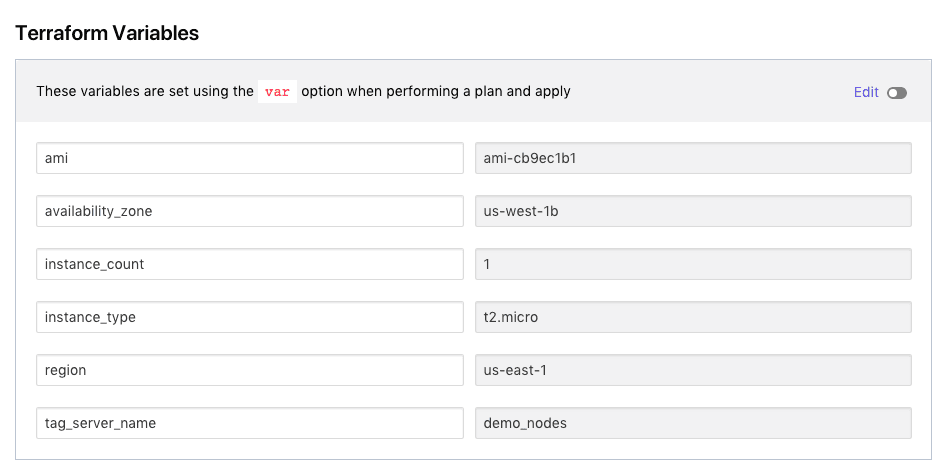Image resolution: width=946 pixels, height=471 pixels.
Task: Click the instance_type name field
Action: 249,317
